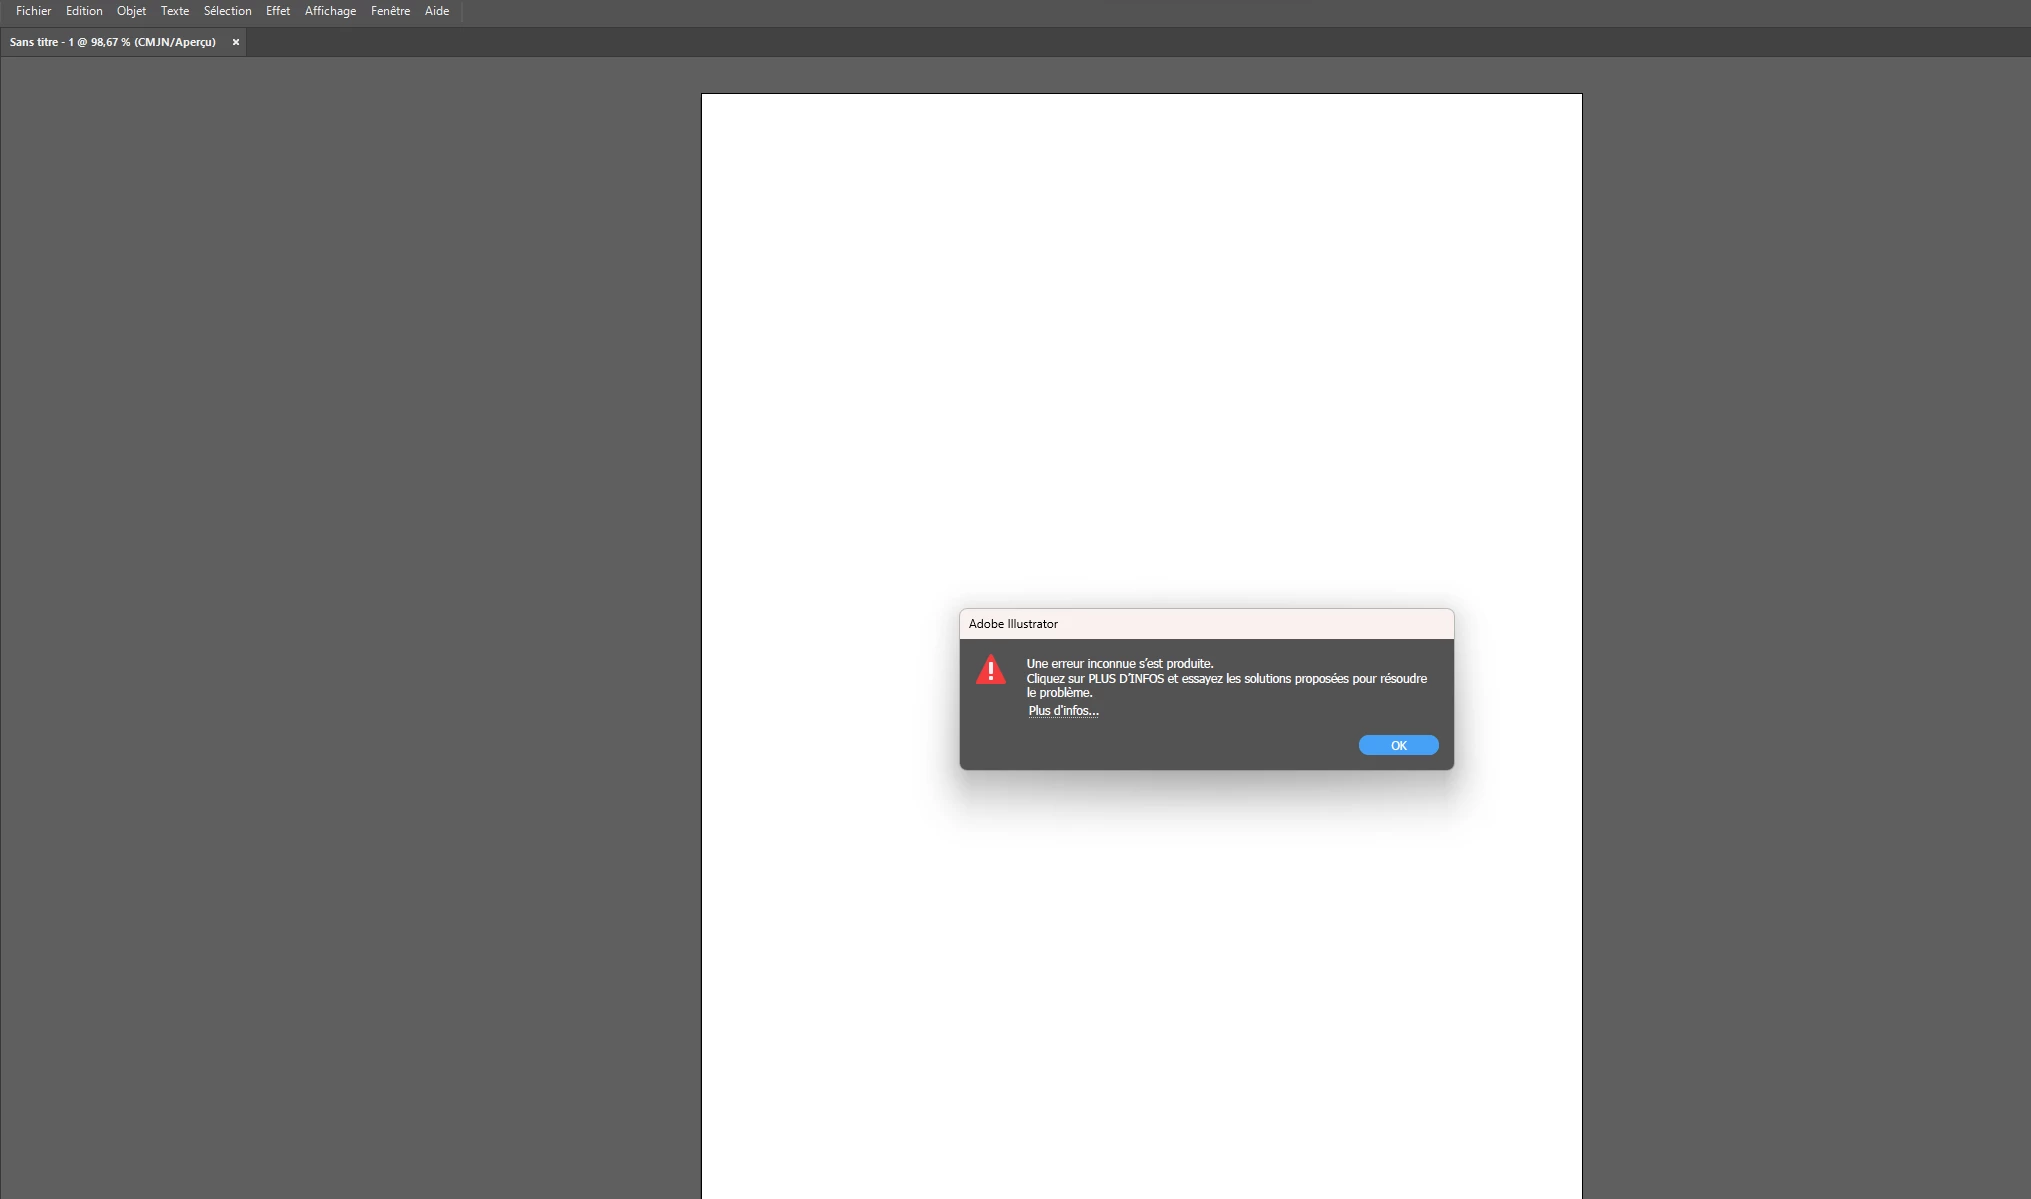Click the red warning triangle icon
Screen dimensions: 2031x1199
990,670
